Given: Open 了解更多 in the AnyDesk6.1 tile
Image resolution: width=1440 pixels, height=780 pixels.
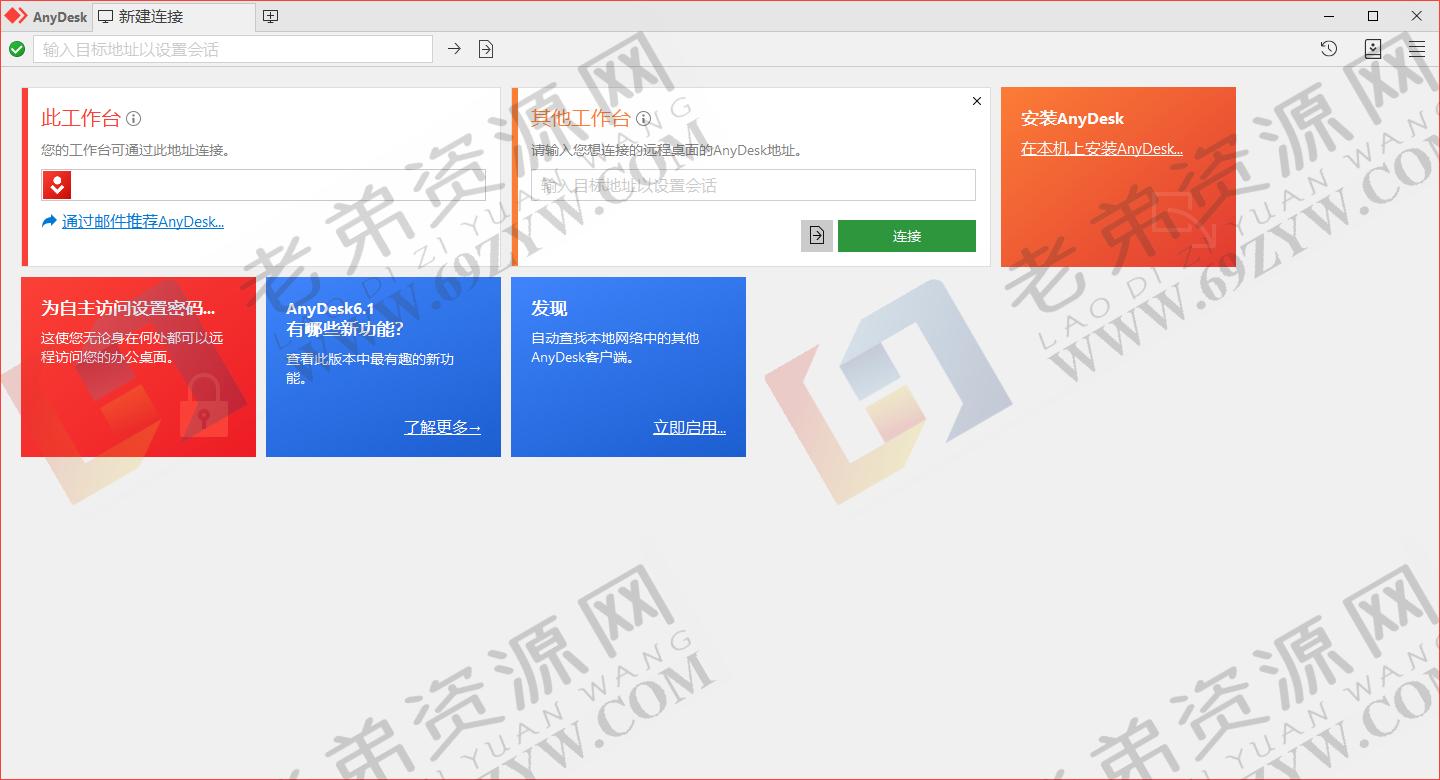Looking at the screenshot, I should pyautogui.click(x=442, y=427).
